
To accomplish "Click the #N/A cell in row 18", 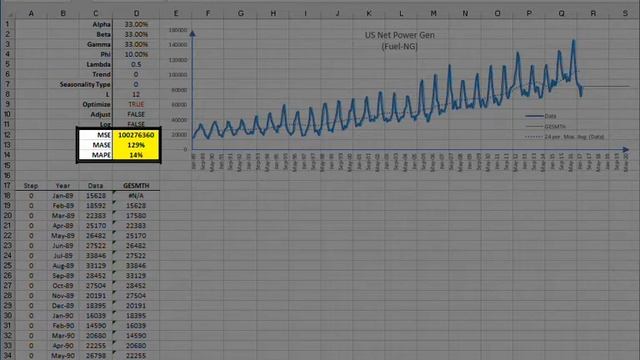I will tap(136, 196).
